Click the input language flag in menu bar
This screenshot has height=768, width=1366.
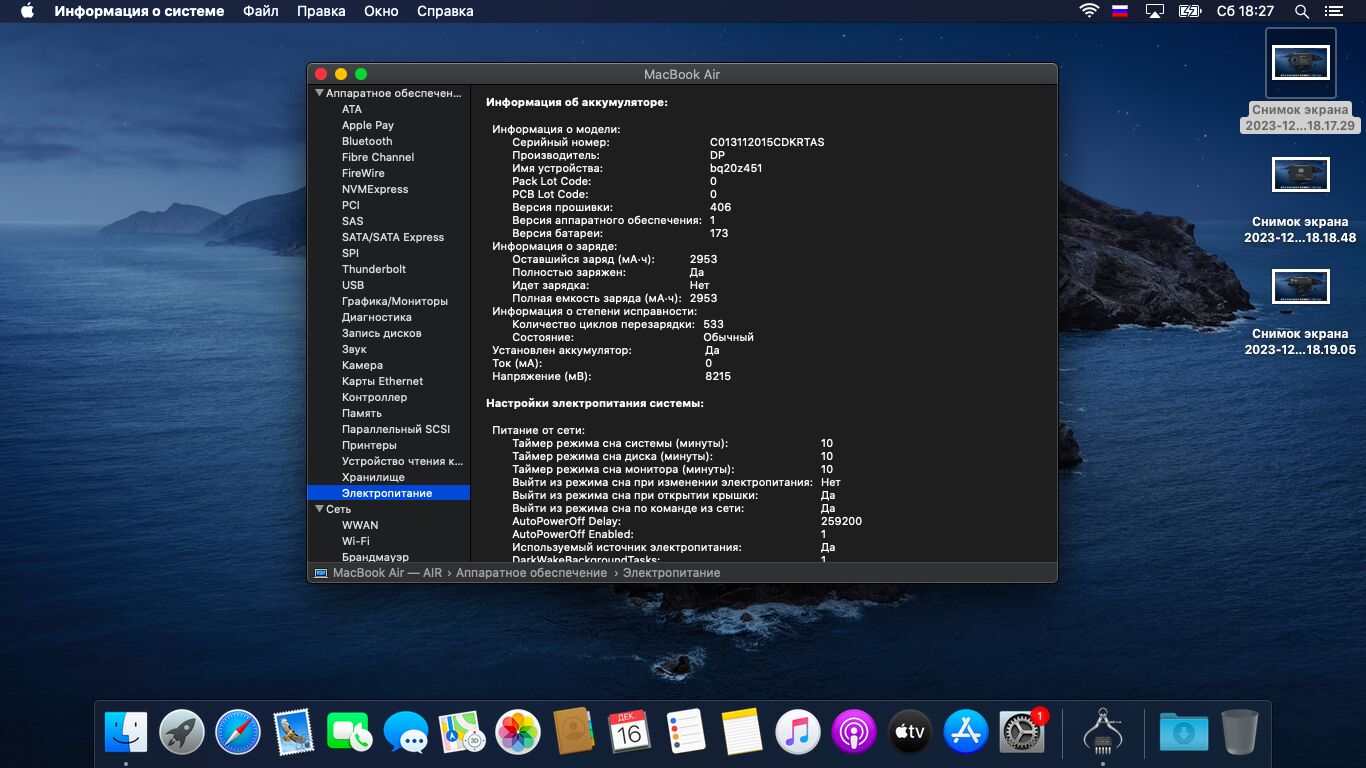tap(1121, 11)
